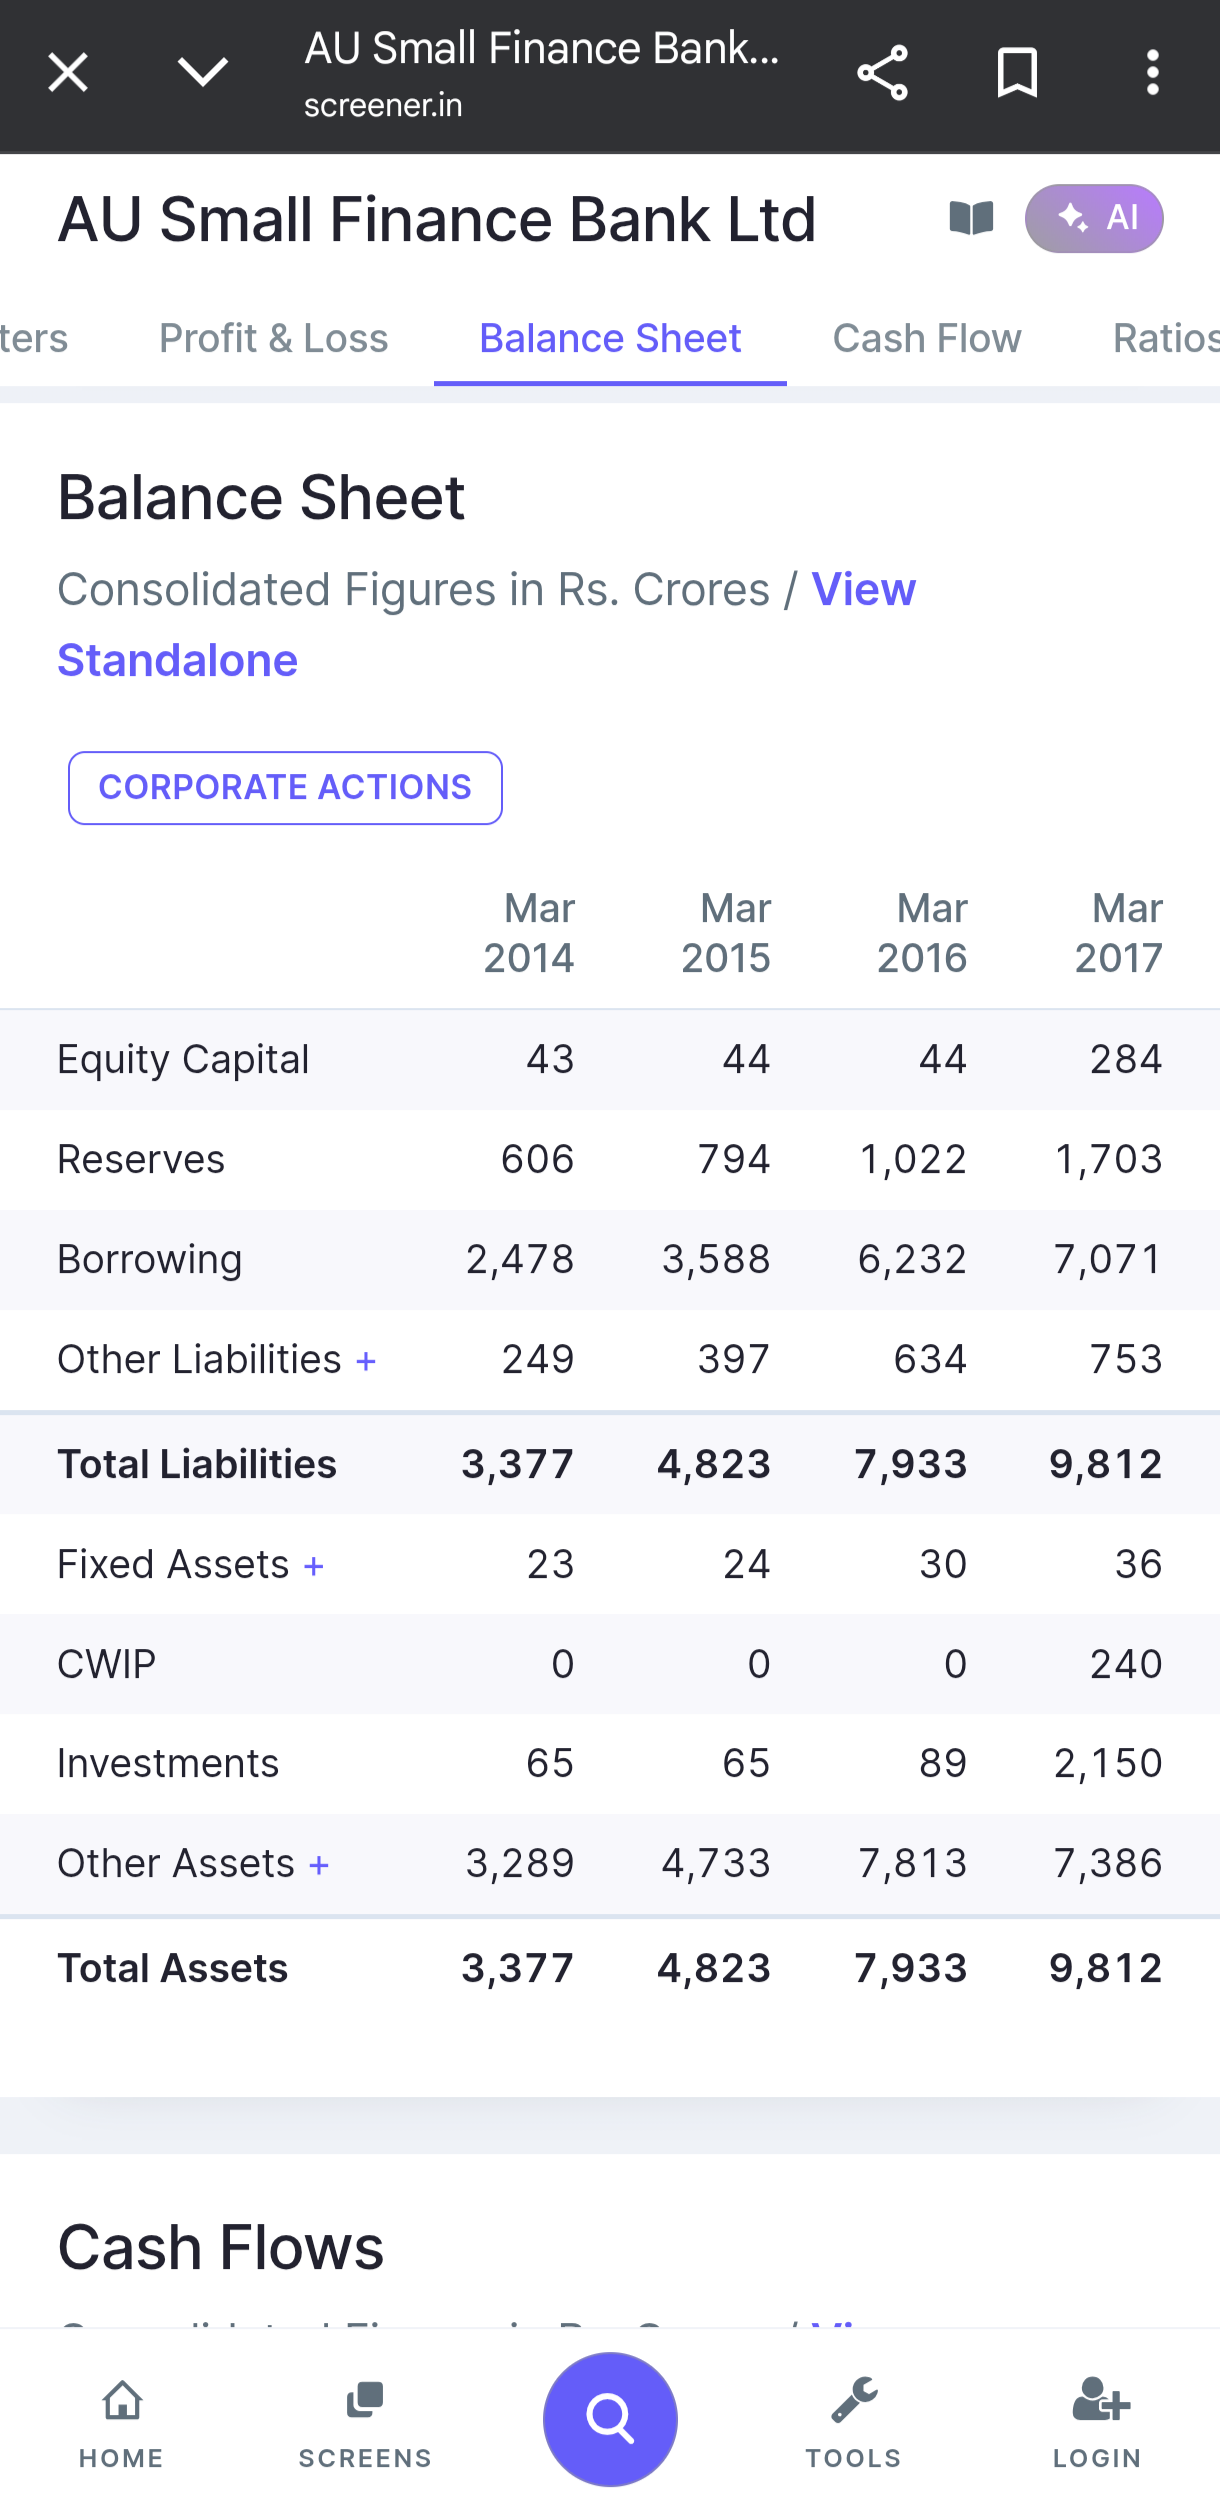Open the three-dot browser menu
Image resolution: width=1220 pixels, height=2505 pixels.
click(1152, 73)
